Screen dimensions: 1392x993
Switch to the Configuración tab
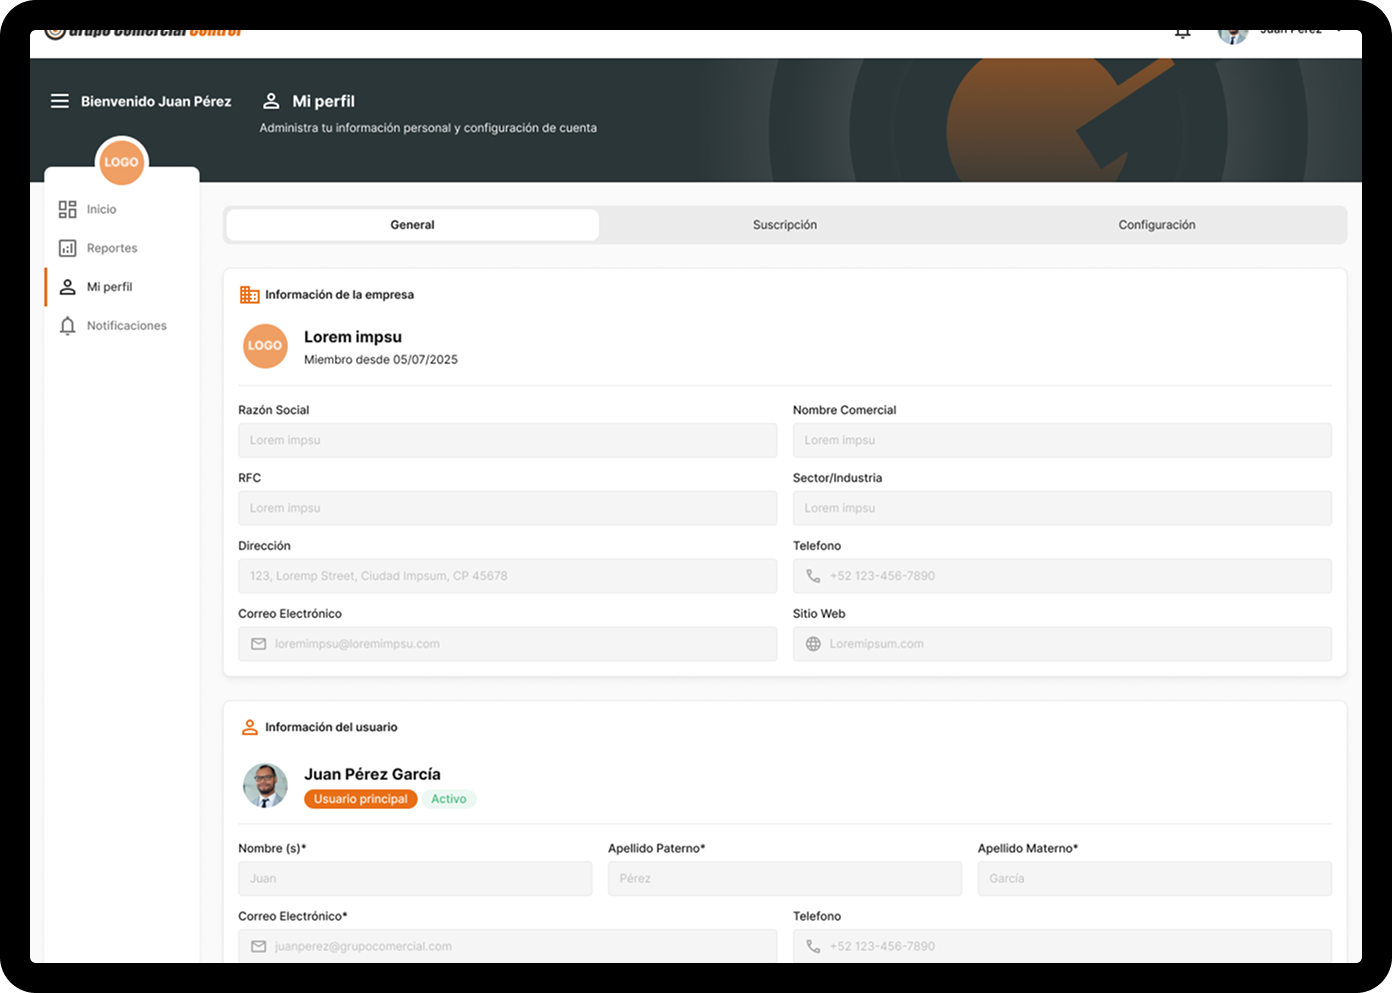[x=1156, y=225]
